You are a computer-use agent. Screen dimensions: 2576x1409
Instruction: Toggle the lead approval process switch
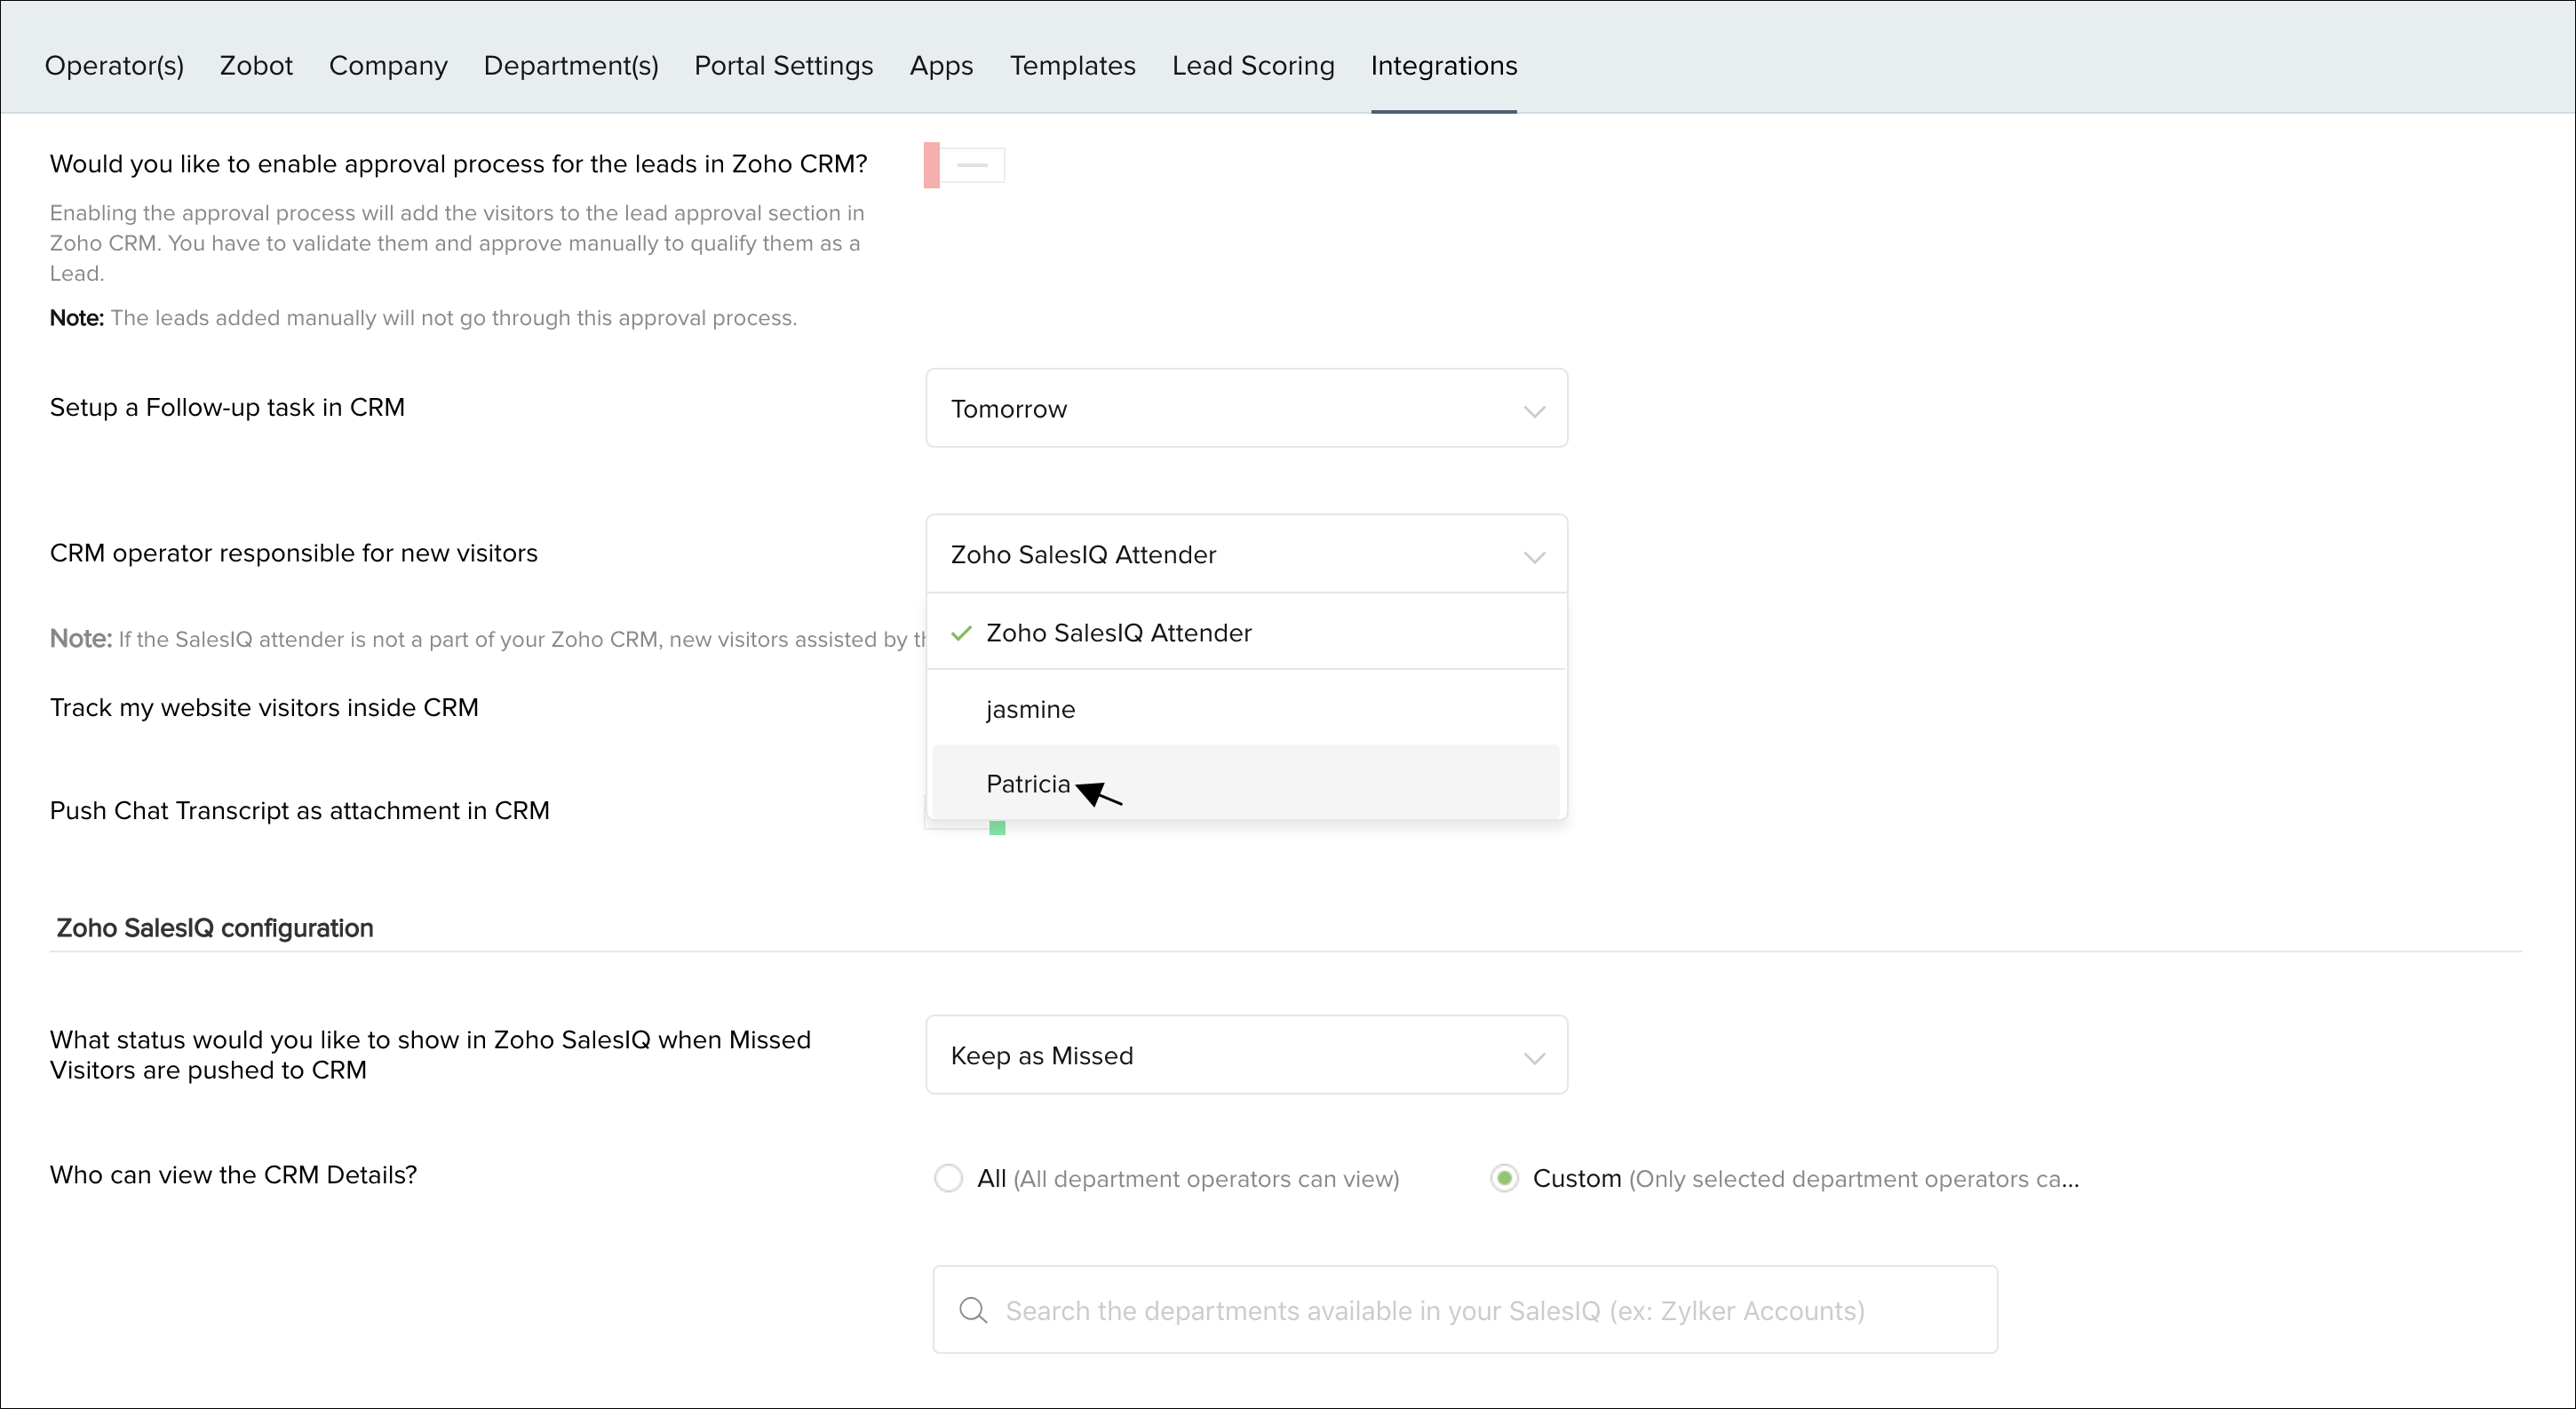(964, 165)
